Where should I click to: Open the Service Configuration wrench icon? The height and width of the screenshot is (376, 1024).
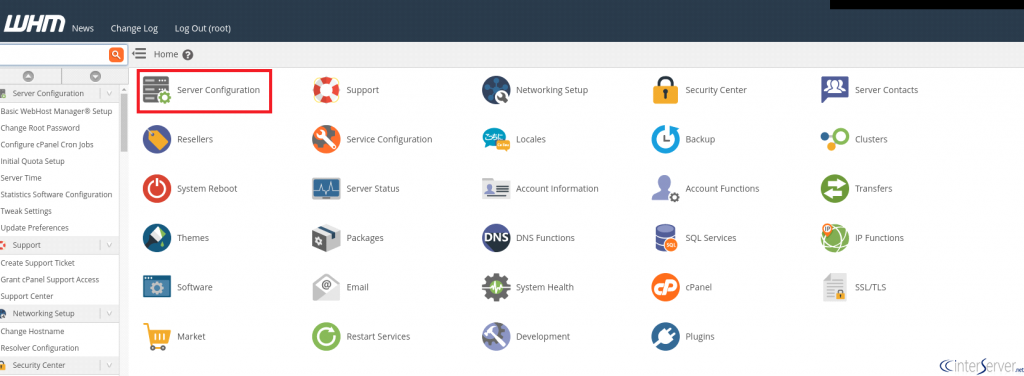coord(326,139)
